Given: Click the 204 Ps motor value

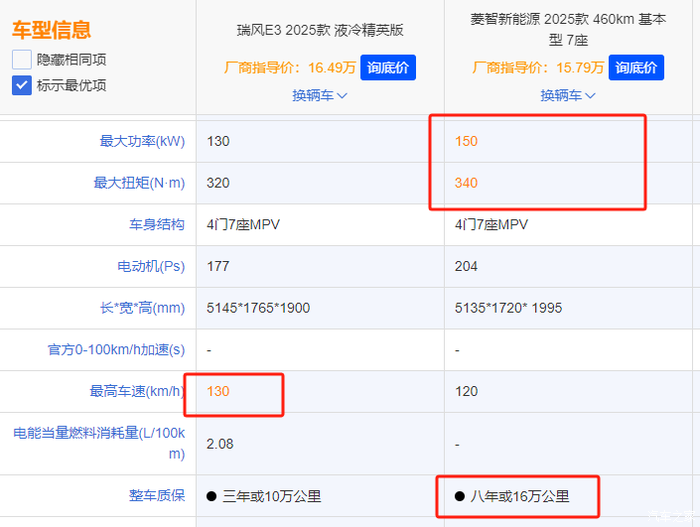Looking at the screenshot, I should [x=466, y=266].
